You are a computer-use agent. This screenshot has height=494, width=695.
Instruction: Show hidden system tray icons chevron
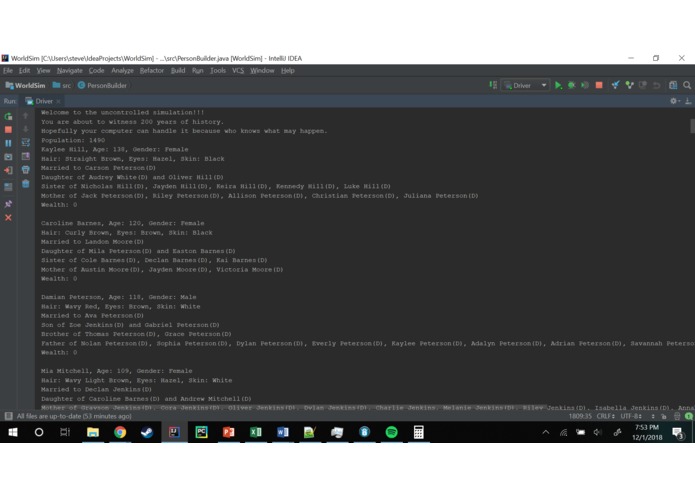pyautogui.click(x=546, y=432)
